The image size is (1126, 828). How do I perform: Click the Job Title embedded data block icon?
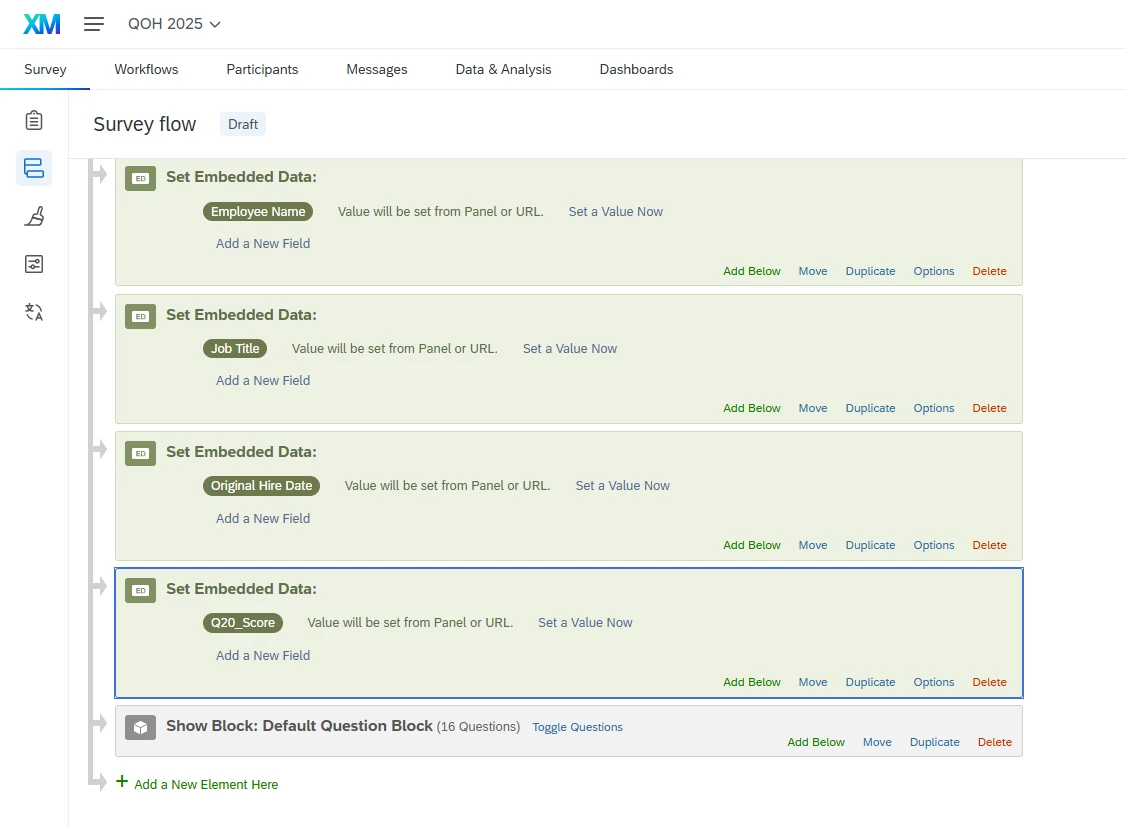coord(140,316)
